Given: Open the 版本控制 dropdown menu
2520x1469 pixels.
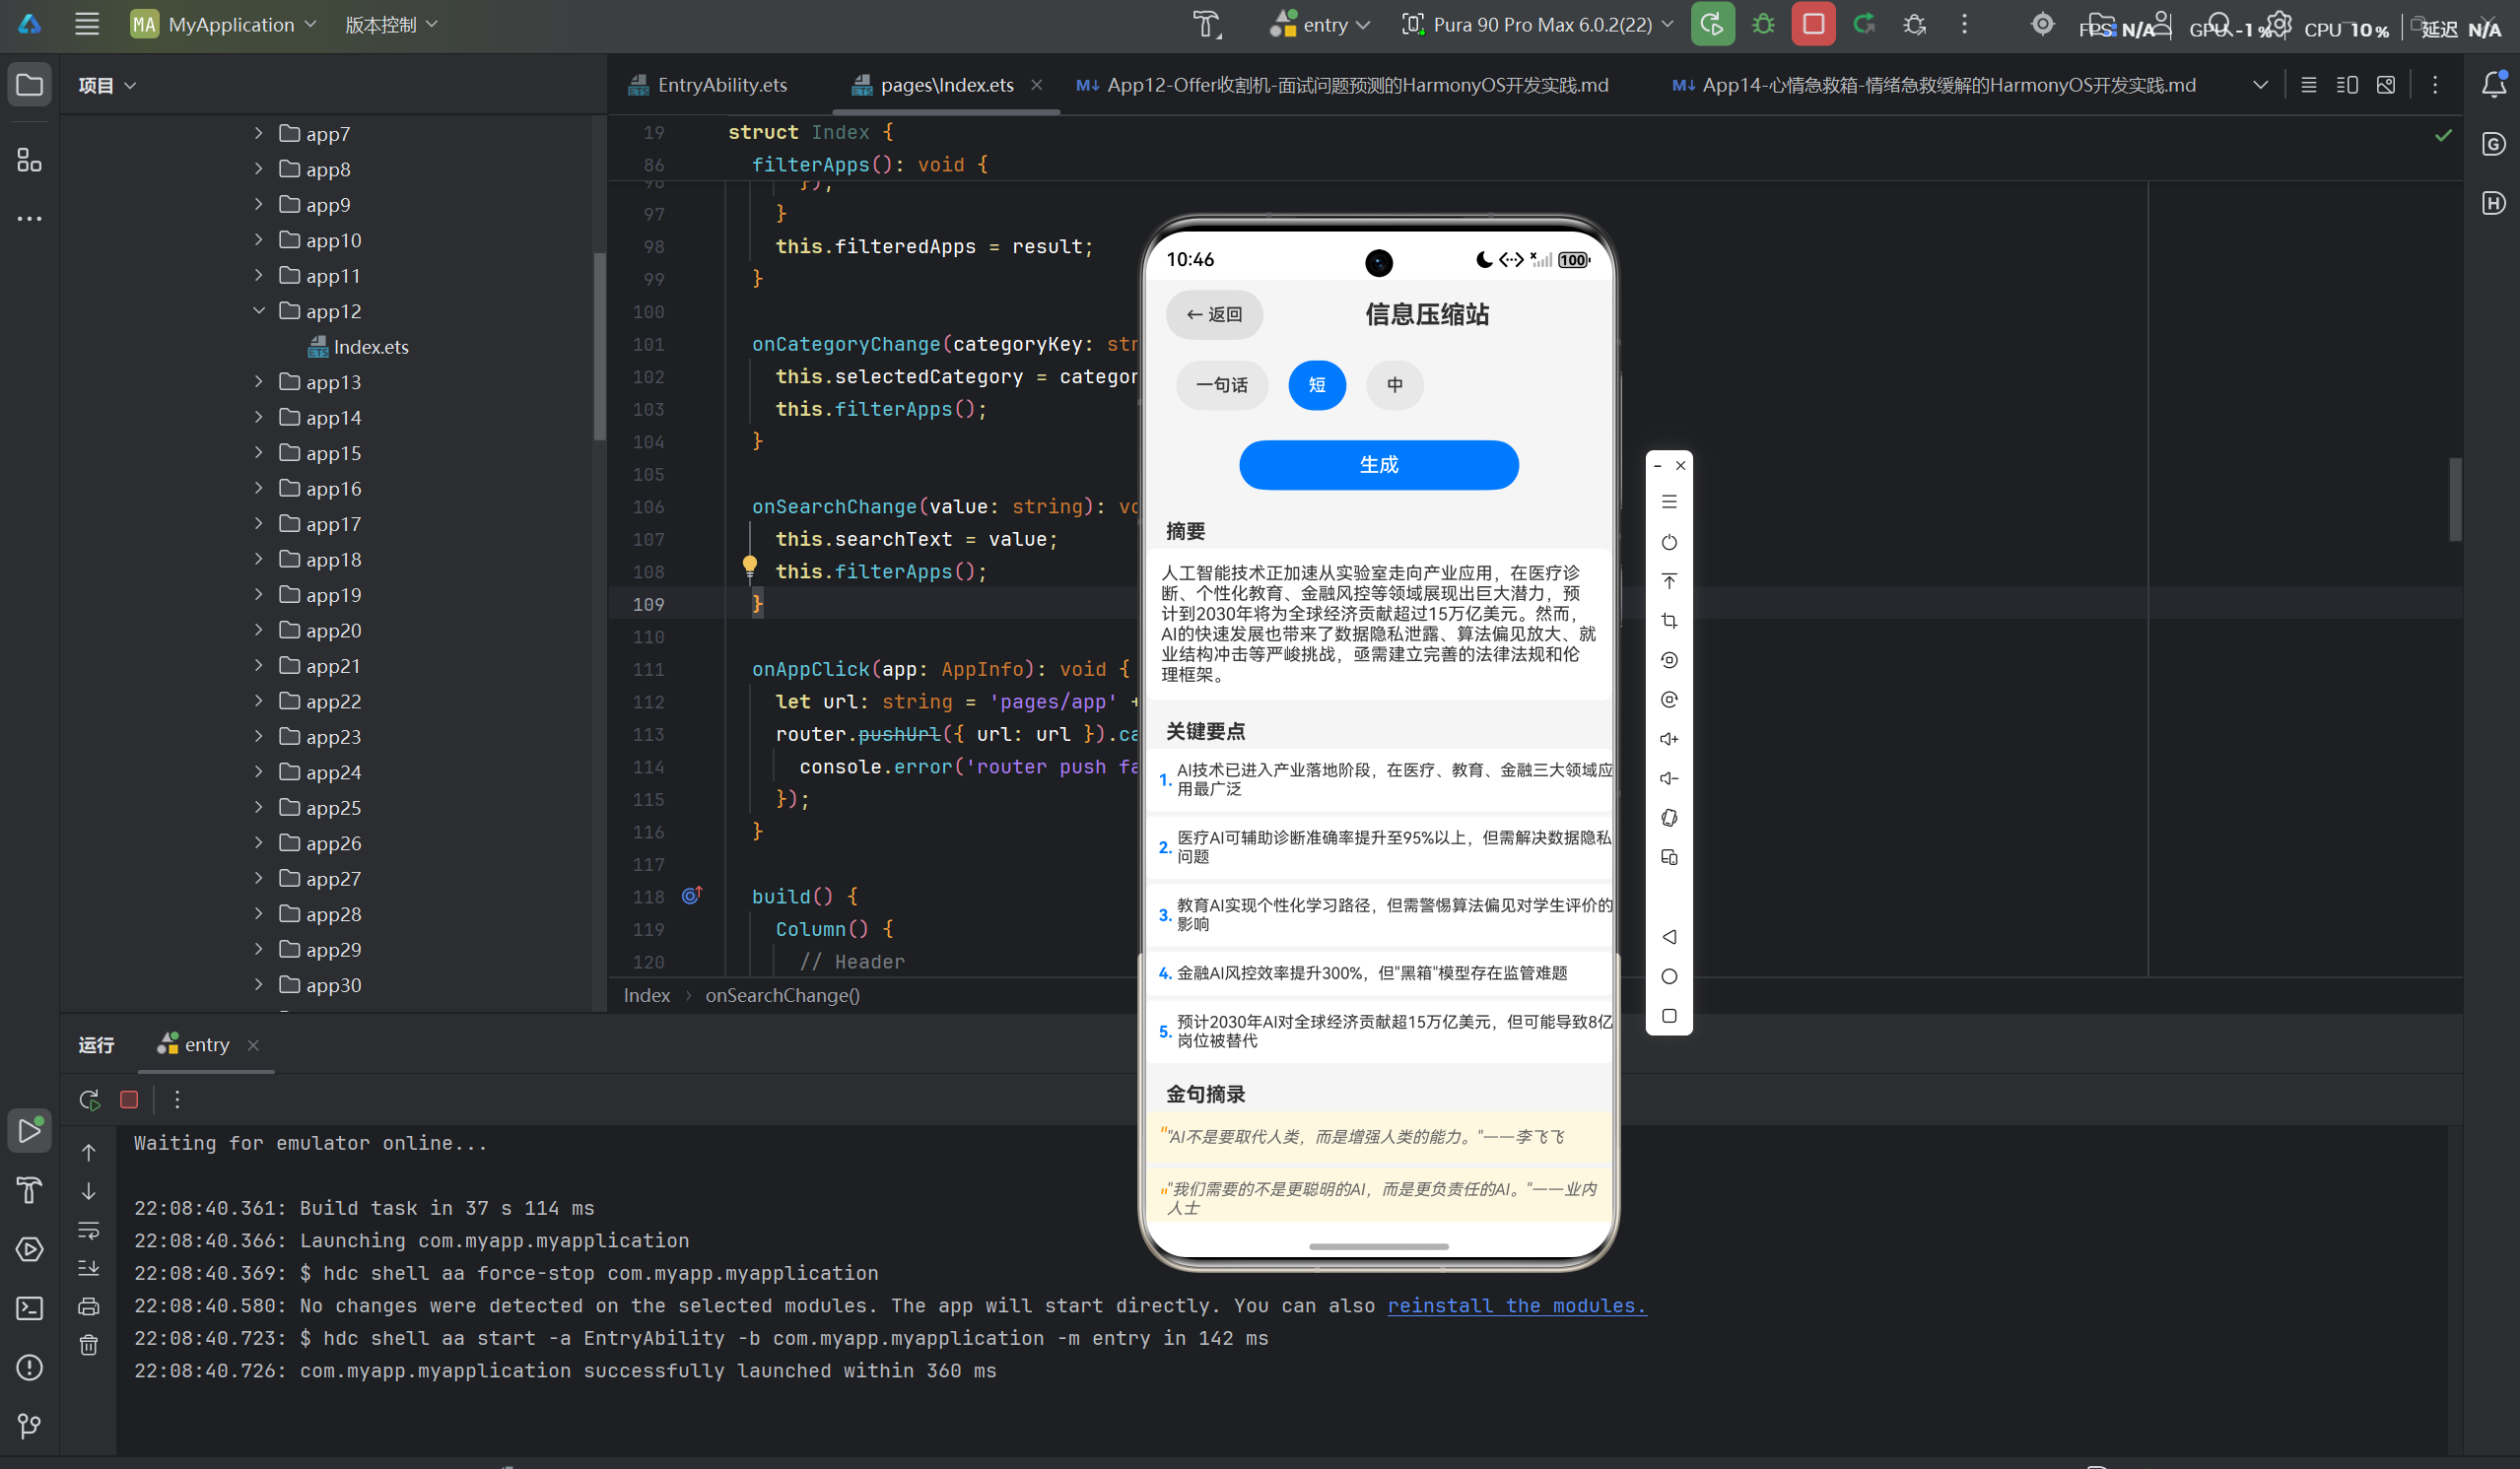Looking at the screenshot, I should (391, 24).
